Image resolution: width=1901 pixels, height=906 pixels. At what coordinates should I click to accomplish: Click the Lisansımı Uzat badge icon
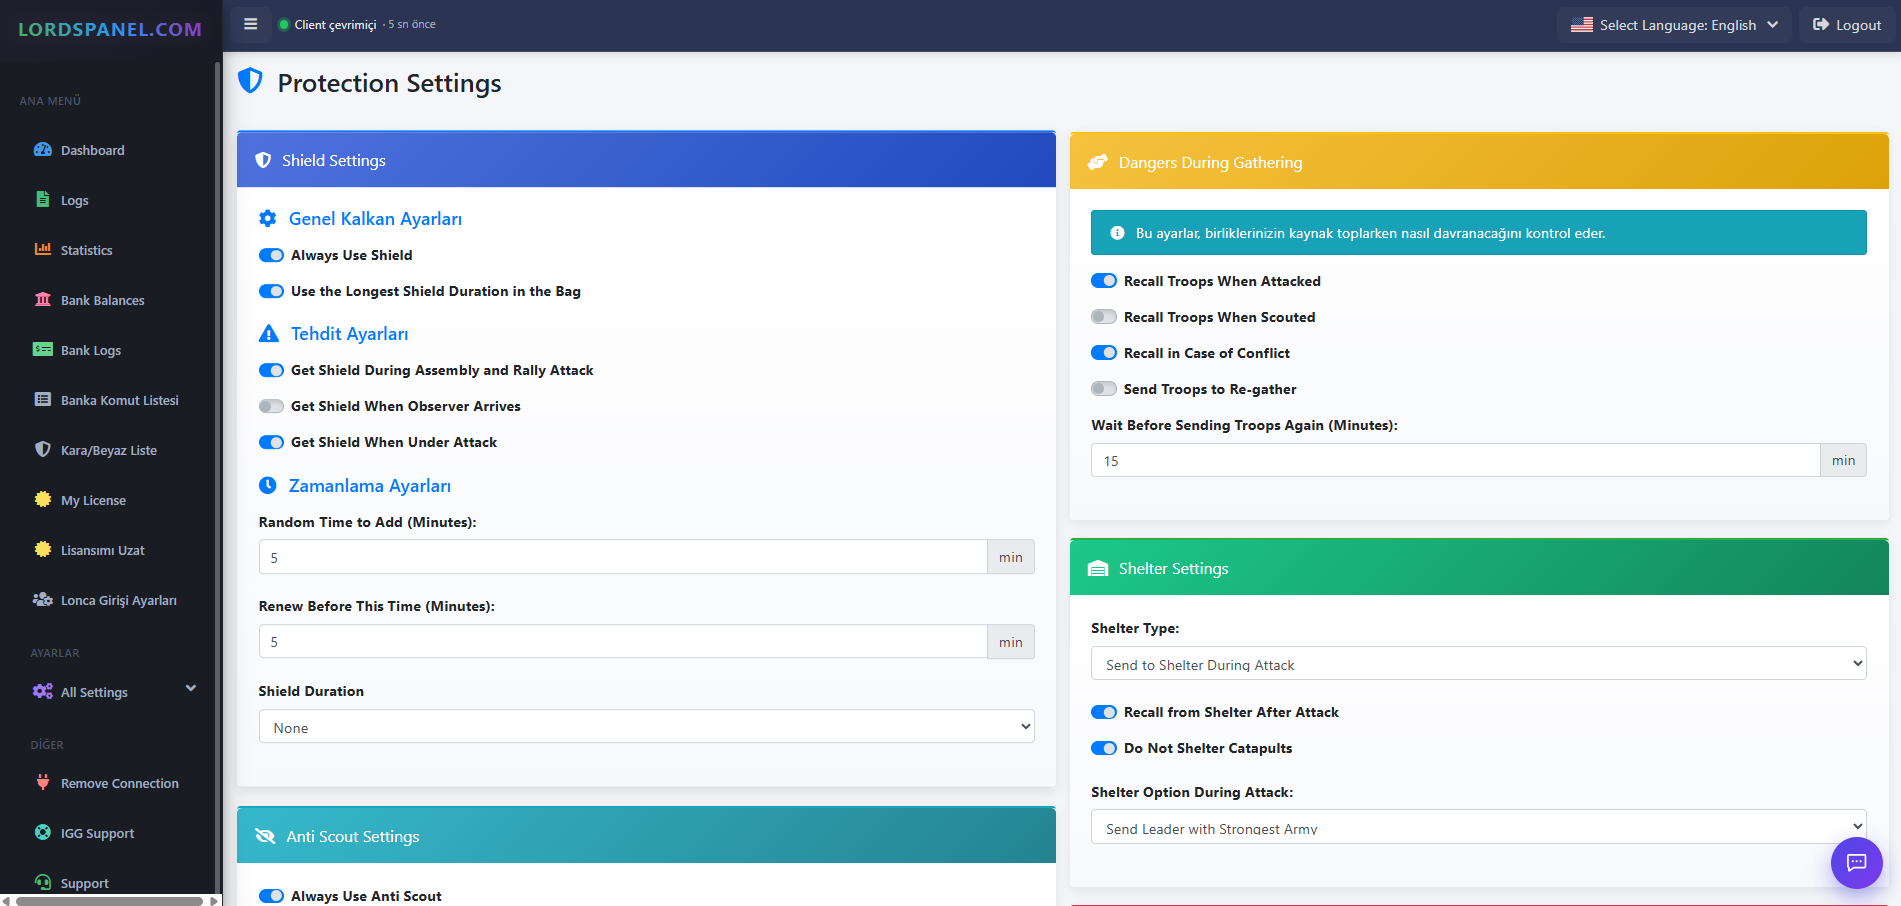(43, 550)
